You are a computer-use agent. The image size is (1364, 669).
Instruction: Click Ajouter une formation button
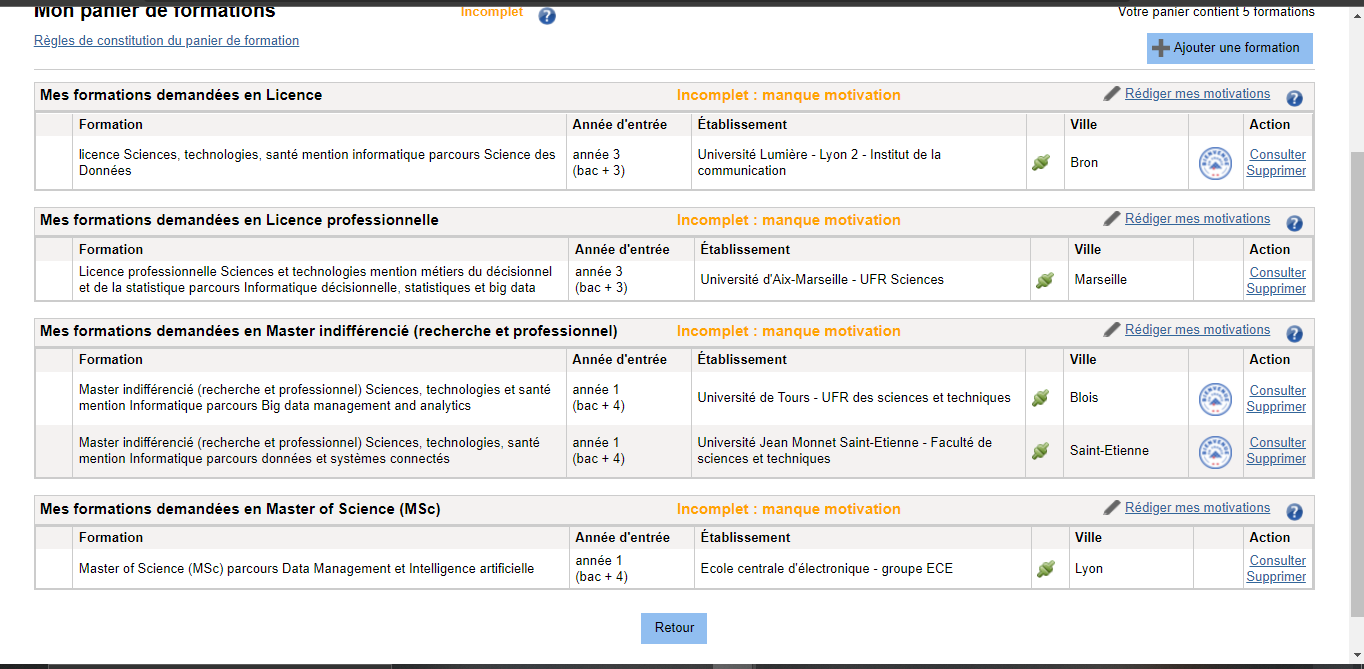[1229, 48]
